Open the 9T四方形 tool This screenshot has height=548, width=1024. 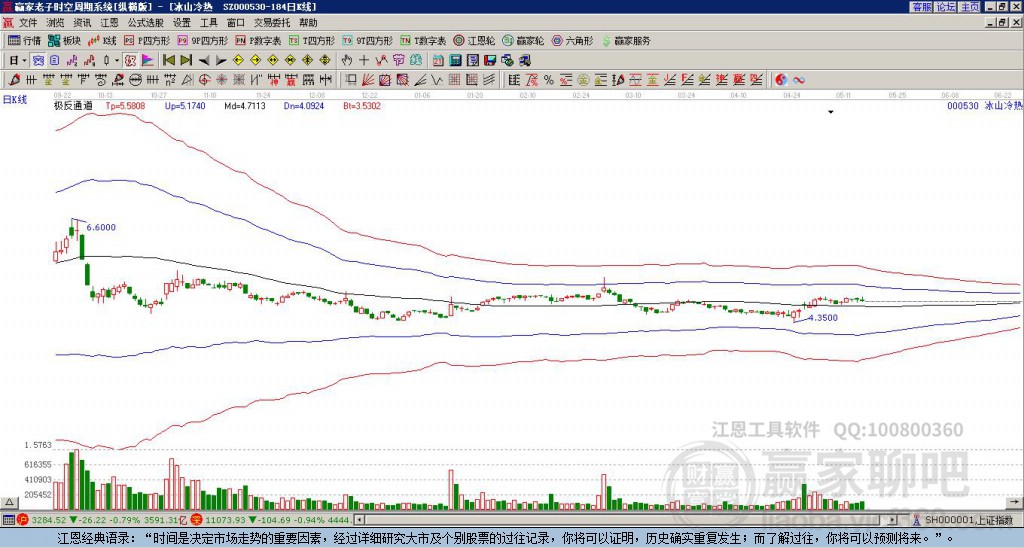pos(367,40)
